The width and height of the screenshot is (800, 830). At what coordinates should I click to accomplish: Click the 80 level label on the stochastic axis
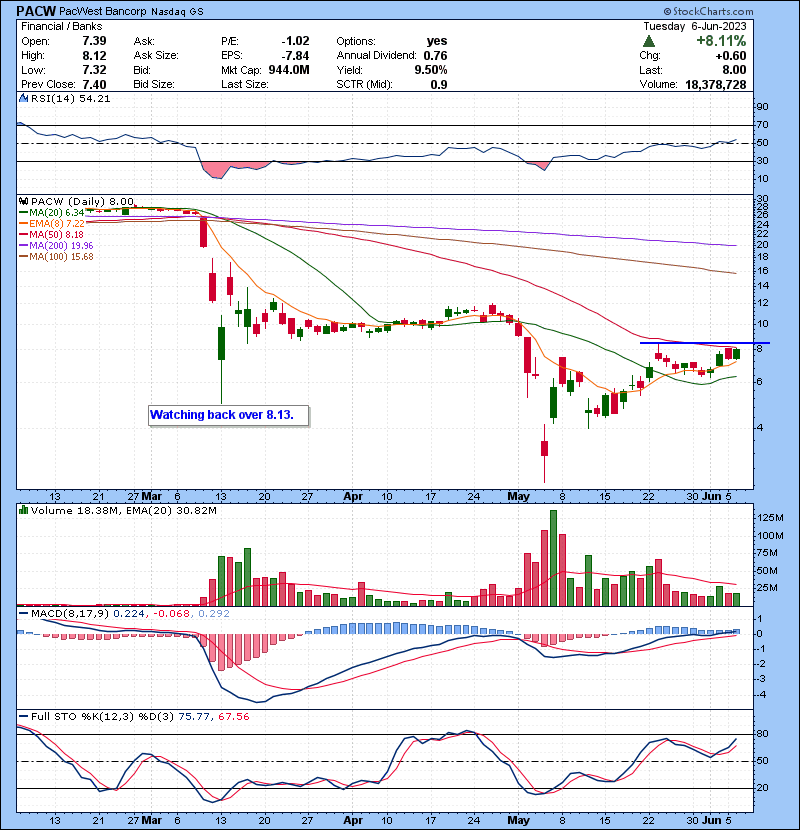(762, 734)
